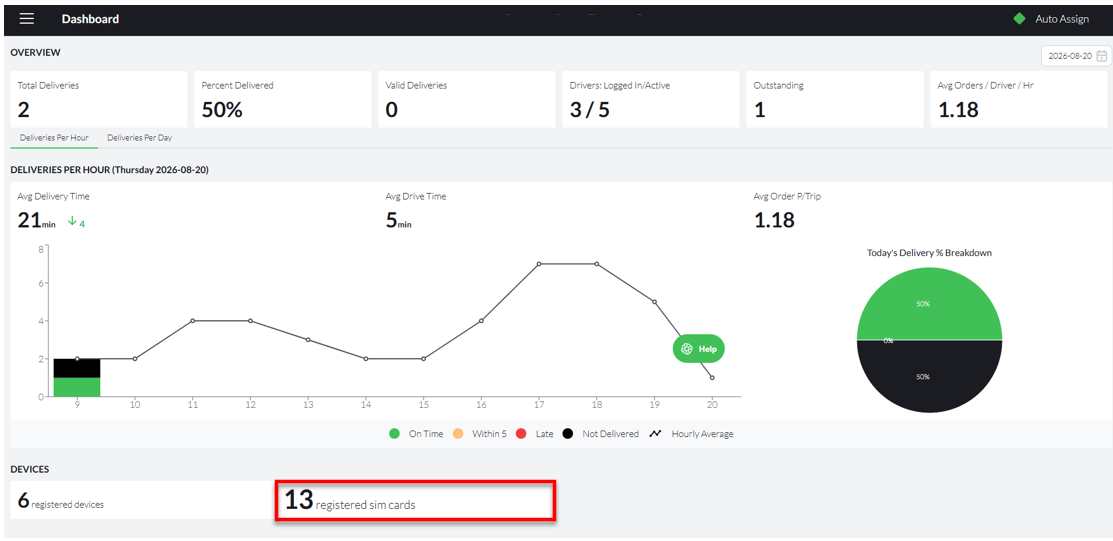Image resolution: width=1113 pixels, height=541 pixels.
Task: Click the Today's Delivery % Breakdown title
Action: pyautogui.click(x=929, y=253)
